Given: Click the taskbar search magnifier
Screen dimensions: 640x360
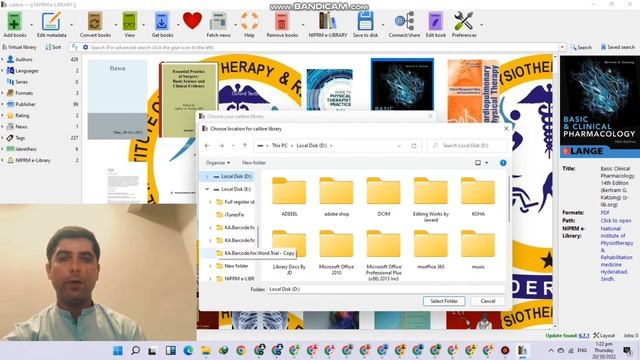Looking at the screenshot, I should coord(135,351).
